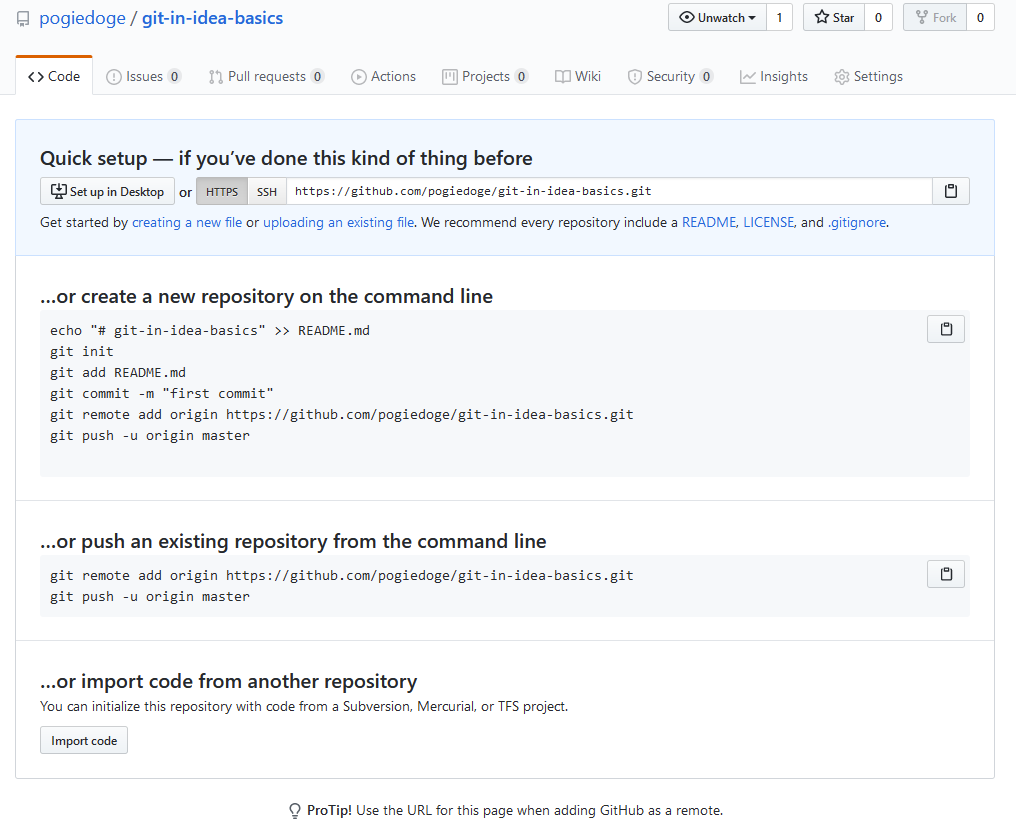
Task: Open the stargazers count 0
Action: click(879, 17)
